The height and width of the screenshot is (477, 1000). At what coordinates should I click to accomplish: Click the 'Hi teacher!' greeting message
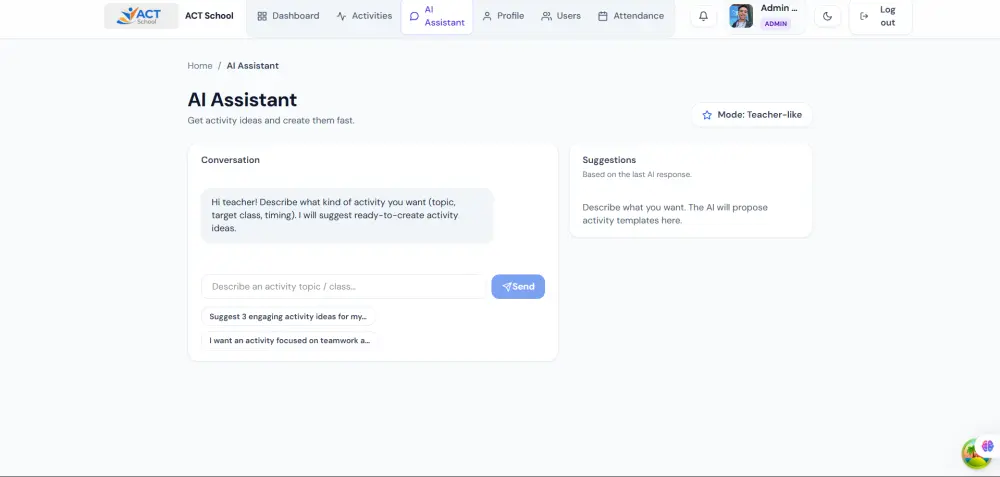coord(347,215)
